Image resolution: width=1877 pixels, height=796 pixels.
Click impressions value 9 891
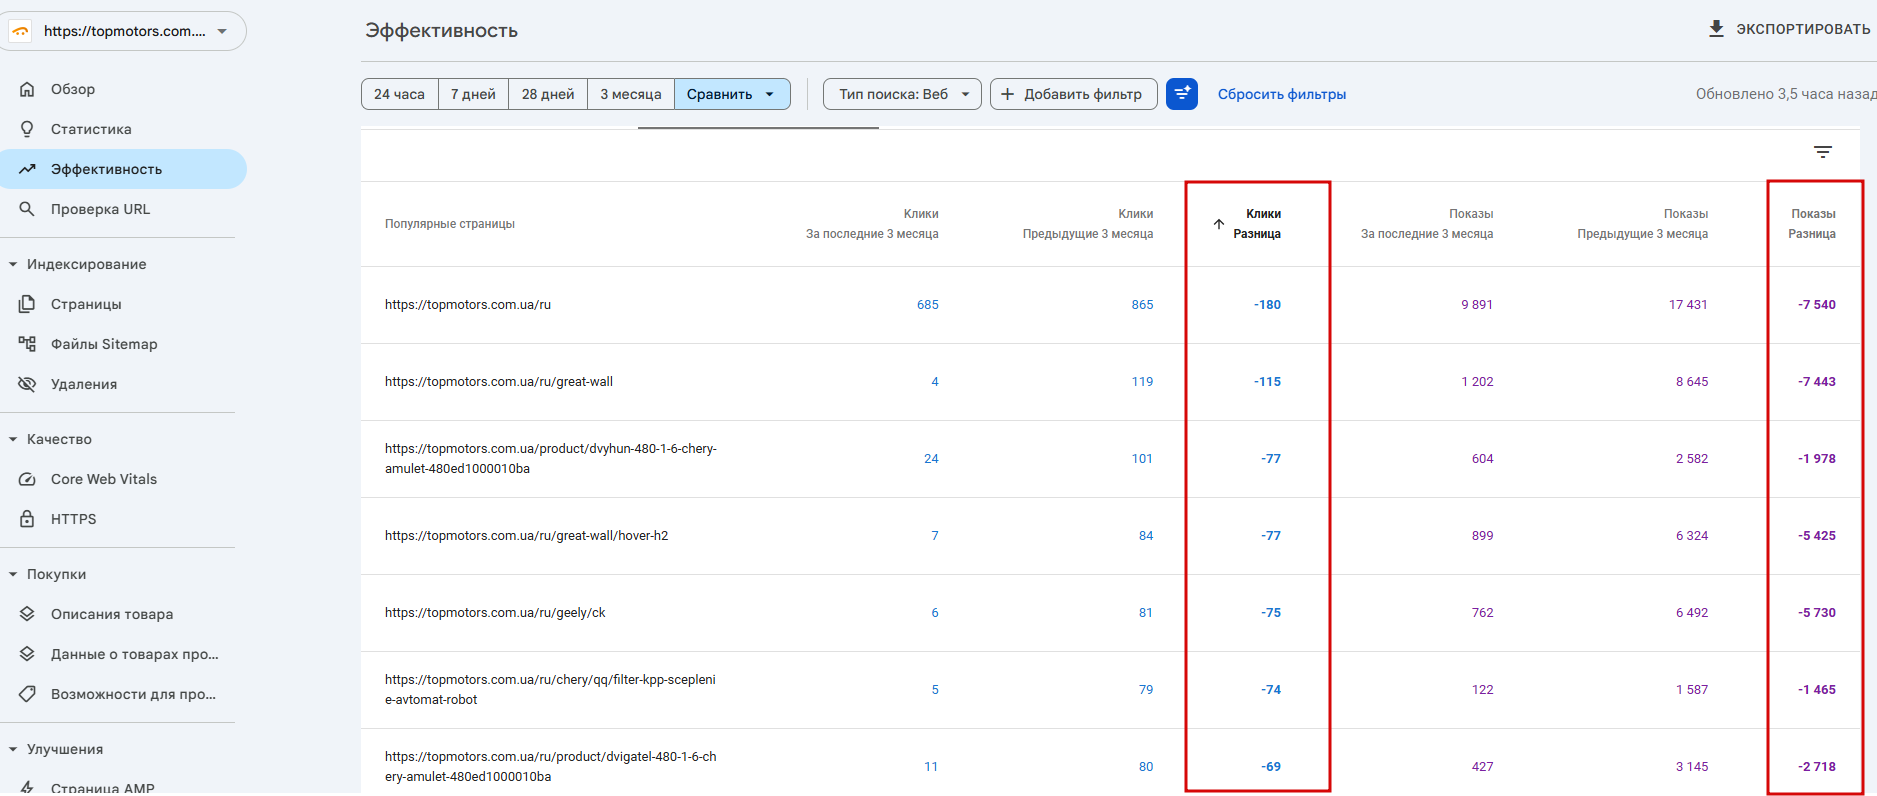coord(1477,305)
